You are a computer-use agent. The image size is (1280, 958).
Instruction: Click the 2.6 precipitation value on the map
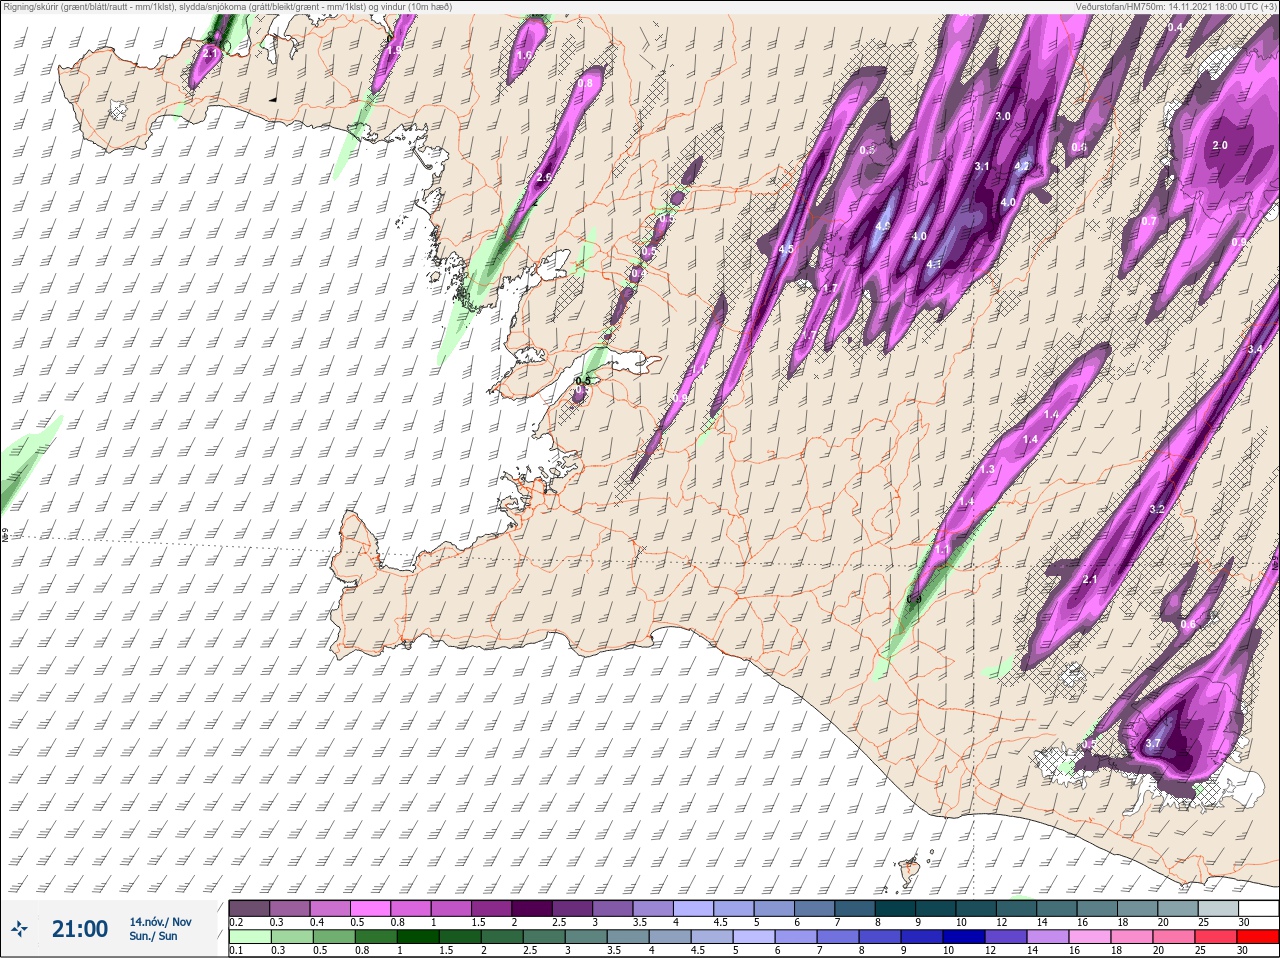[x=544, y=177]
